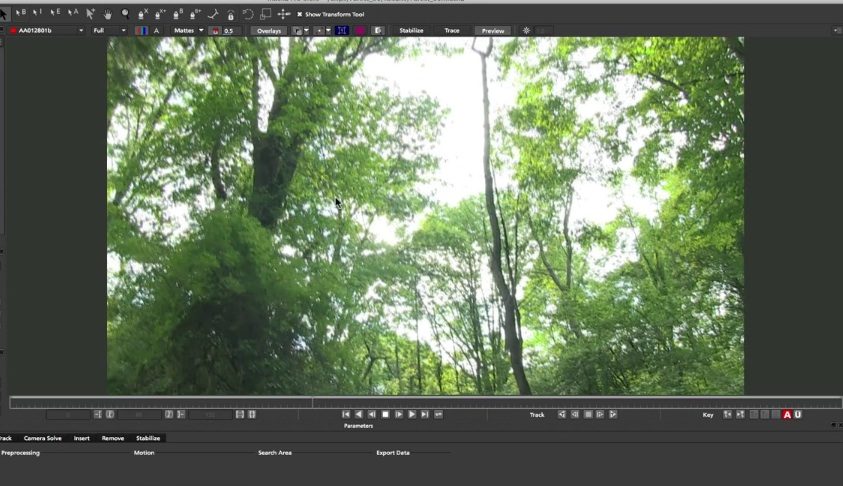Toggle the Overlays button
The image size is (843, 486).
269,31
